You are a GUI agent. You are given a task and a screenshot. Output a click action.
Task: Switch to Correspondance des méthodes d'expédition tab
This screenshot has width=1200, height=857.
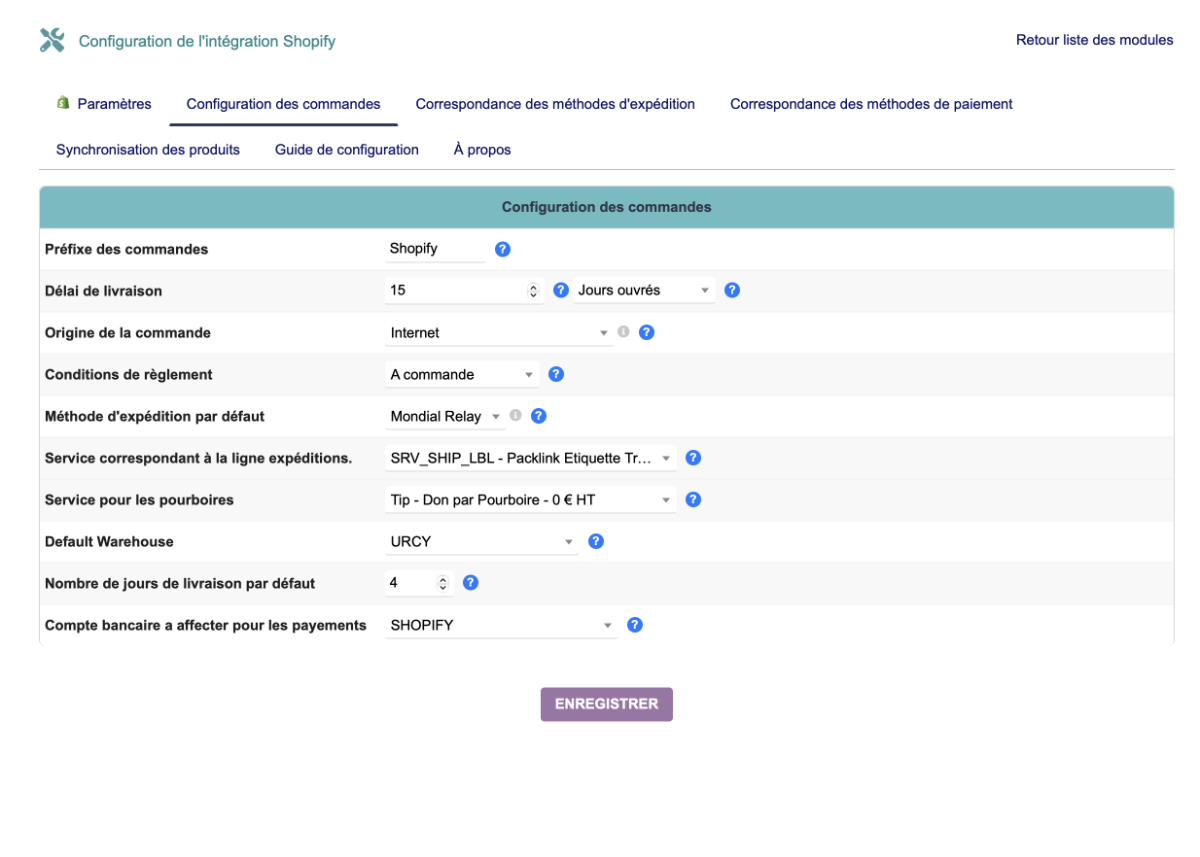click(554, 103)
